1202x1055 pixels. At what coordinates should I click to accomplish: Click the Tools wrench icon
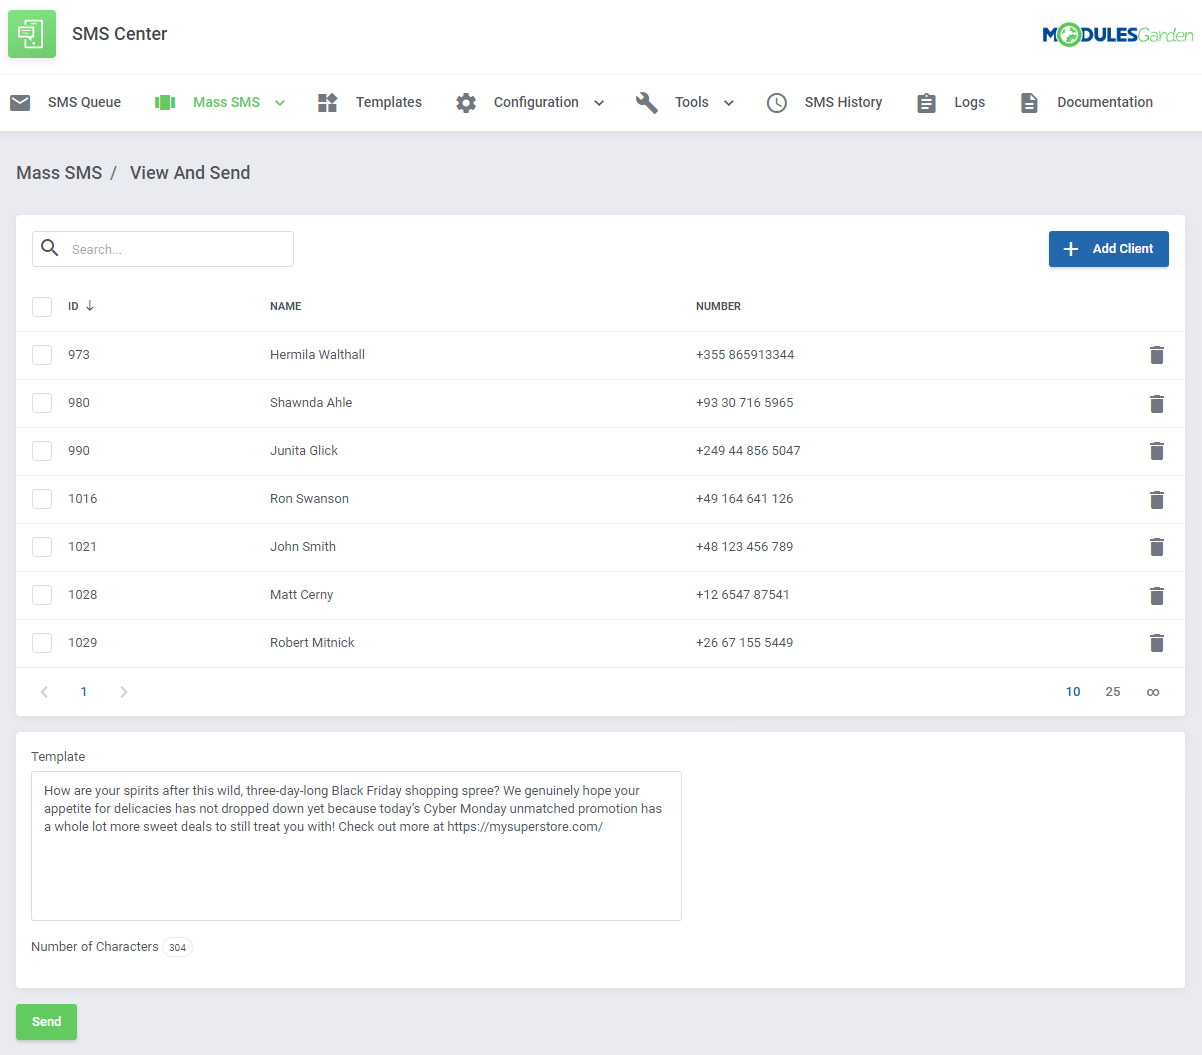[646, 102]
